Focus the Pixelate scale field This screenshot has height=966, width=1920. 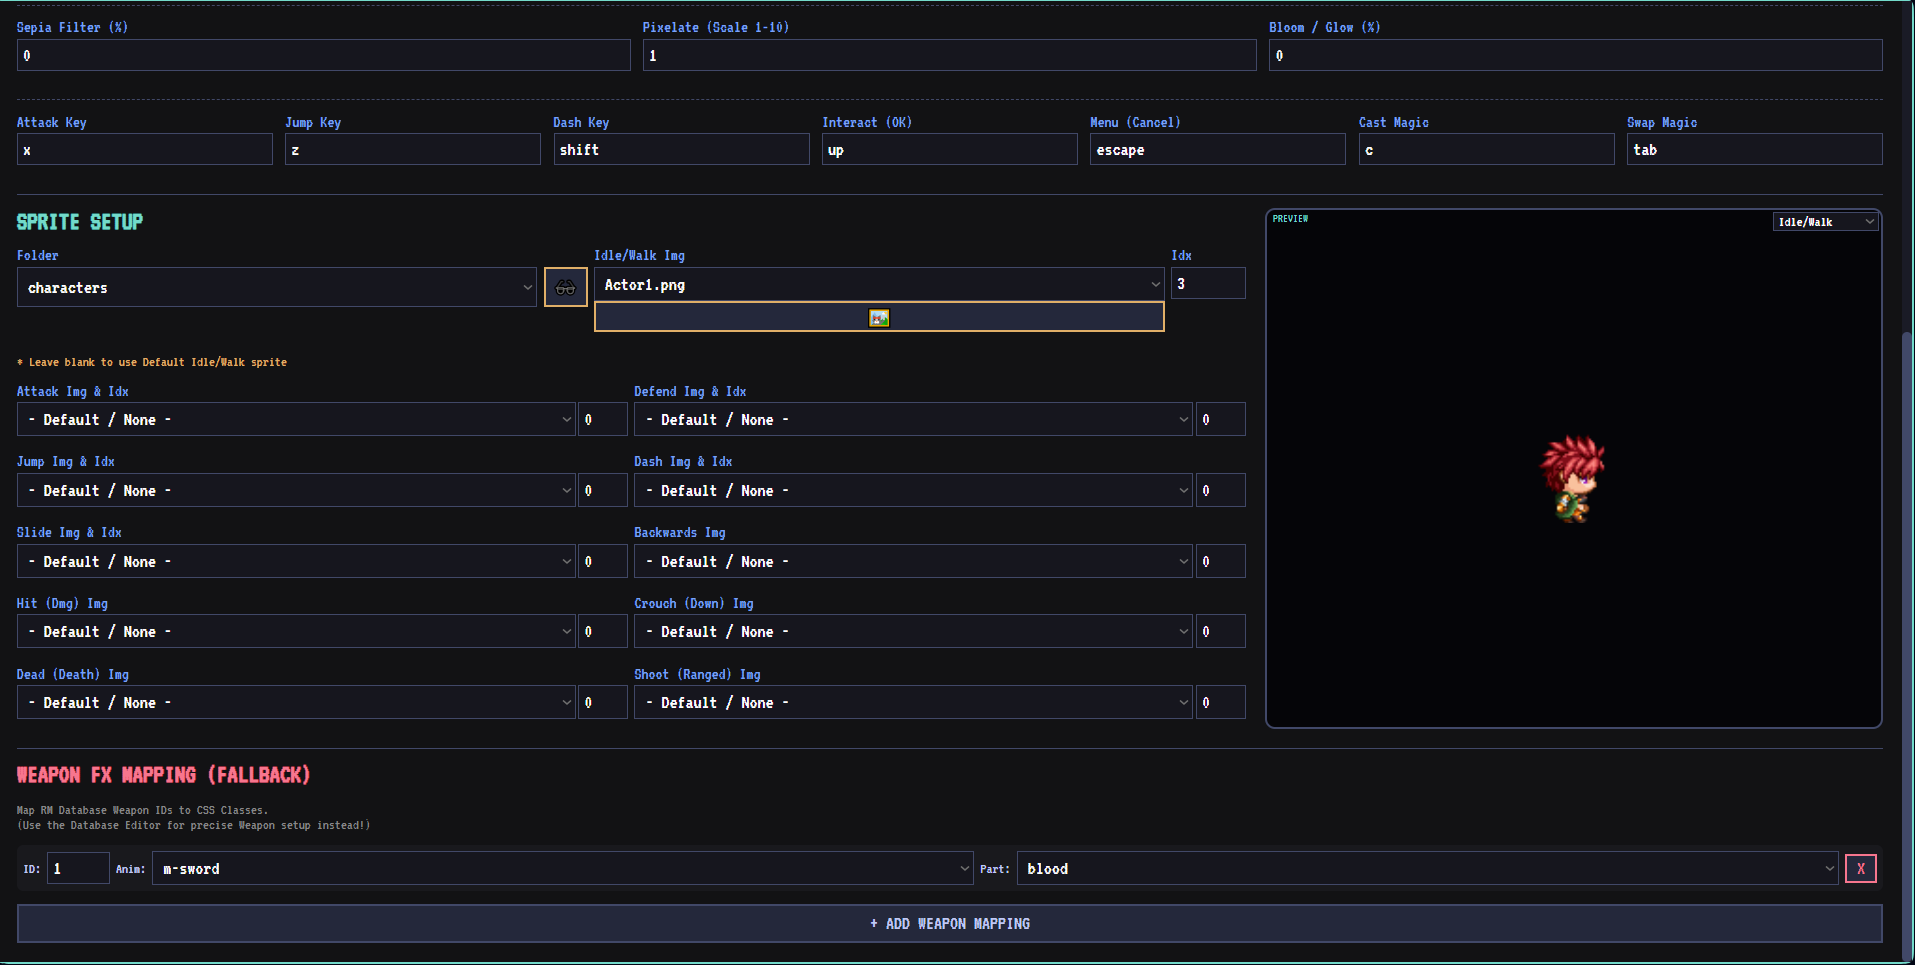pos(950,56)
